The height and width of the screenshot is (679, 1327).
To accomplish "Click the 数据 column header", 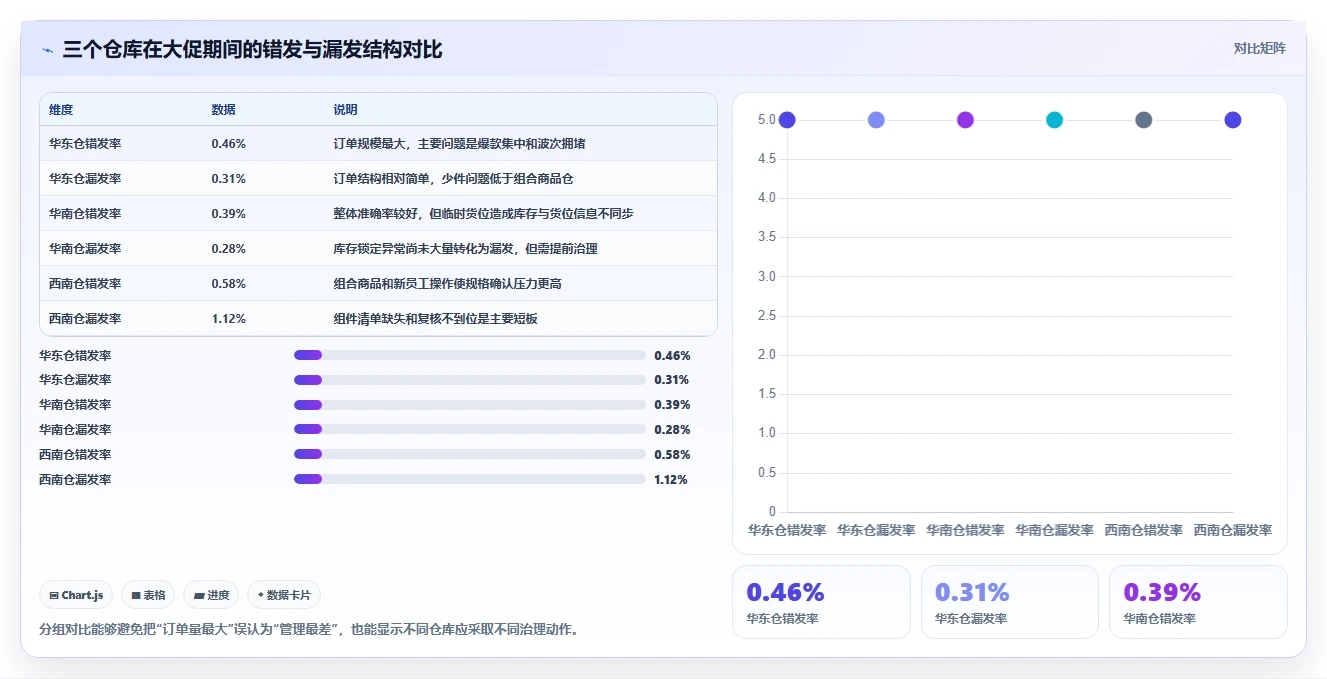I will [x=224, y=110].
